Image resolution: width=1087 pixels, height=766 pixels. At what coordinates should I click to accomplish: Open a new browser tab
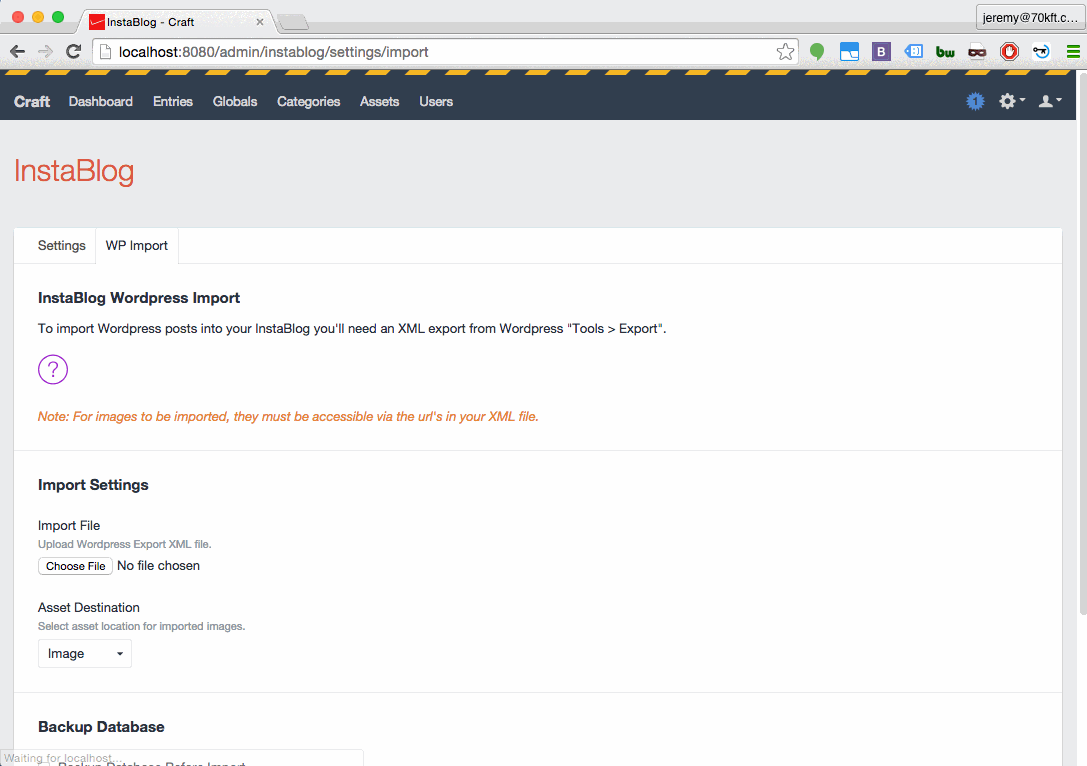pyautogui.click(x=293, y=22)
